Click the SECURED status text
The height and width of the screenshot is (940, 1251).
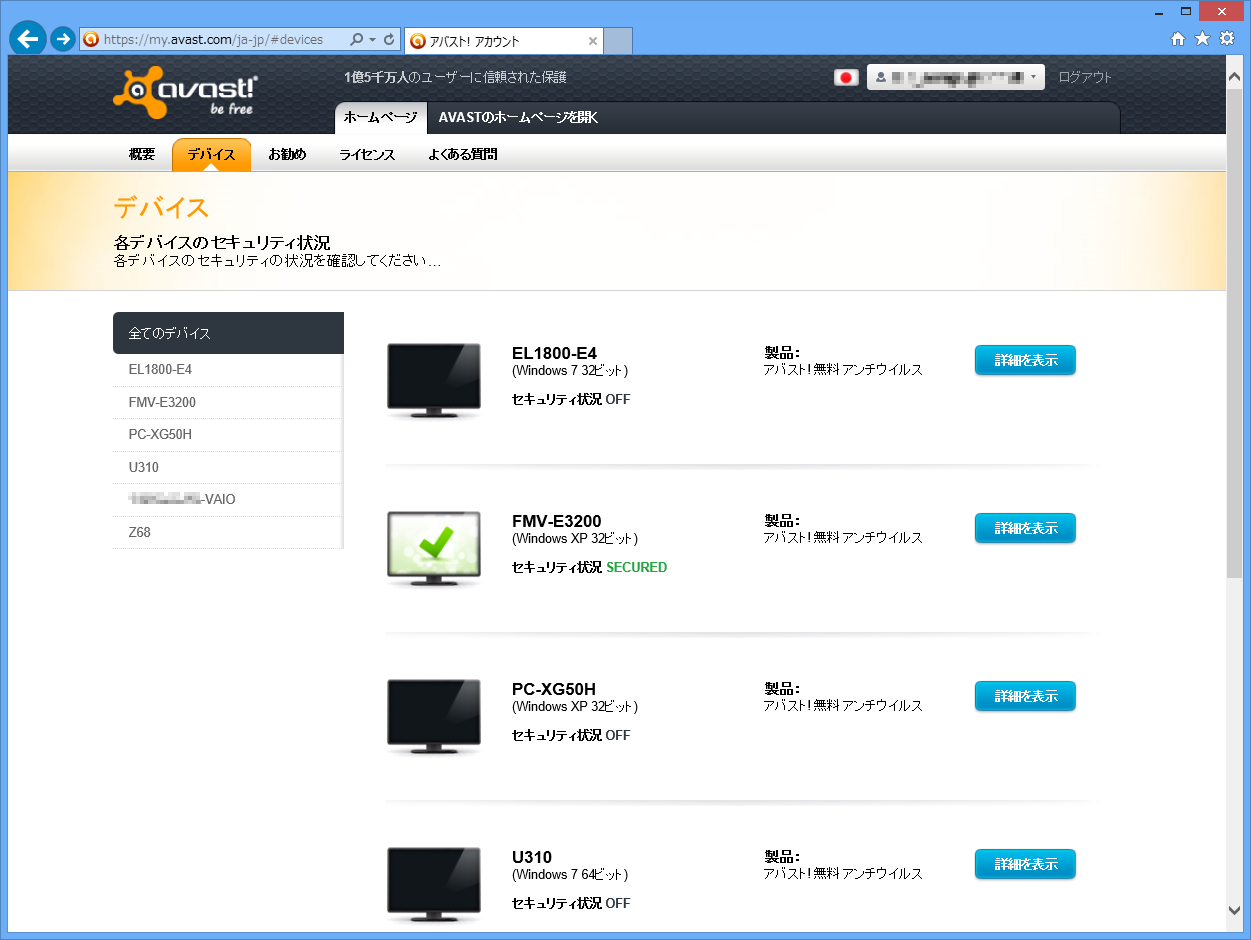pyautogui.click(x=637, y=567)
